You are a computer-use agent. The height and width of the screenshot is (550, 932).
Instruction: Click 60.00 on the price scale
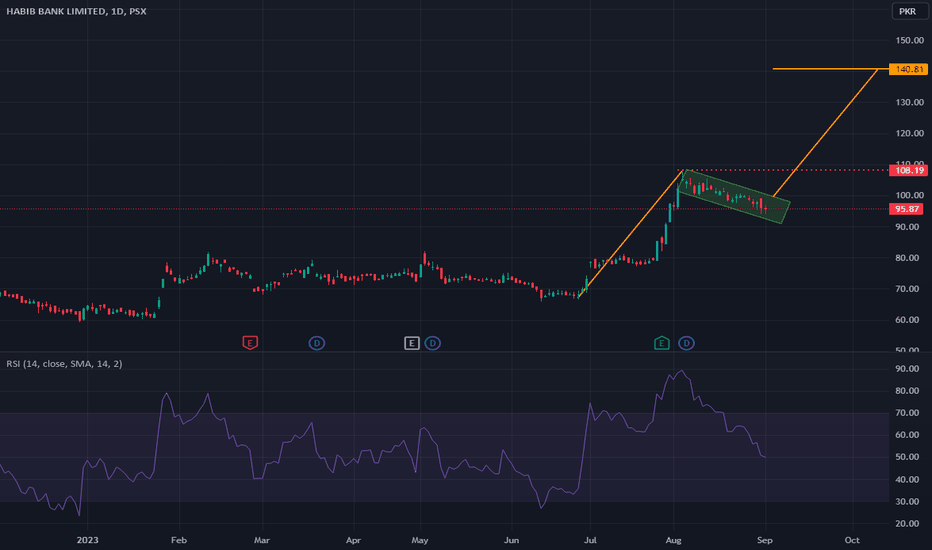coord(907,320)
